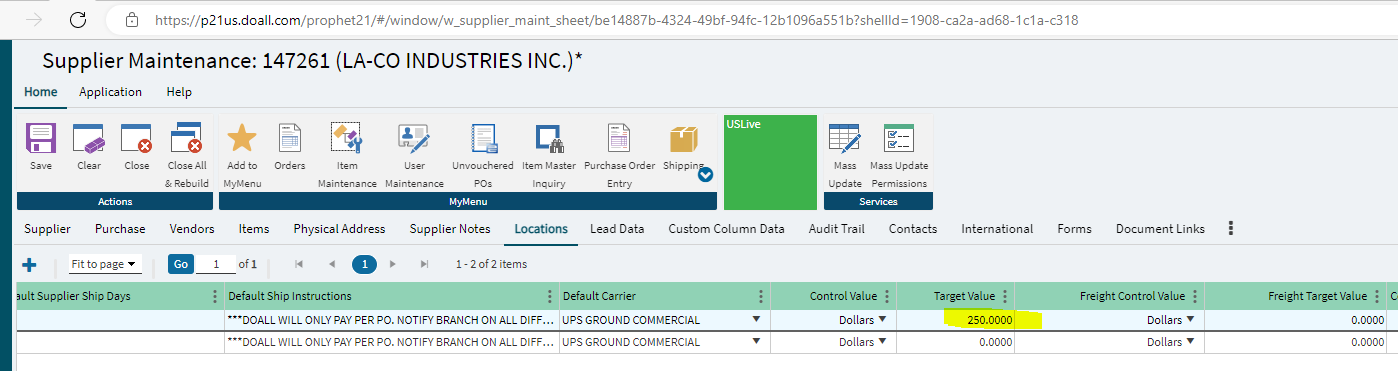Switch to the Document Links tab
The height and width of the screenshot is (371, 1398).
coord(1160,229)
